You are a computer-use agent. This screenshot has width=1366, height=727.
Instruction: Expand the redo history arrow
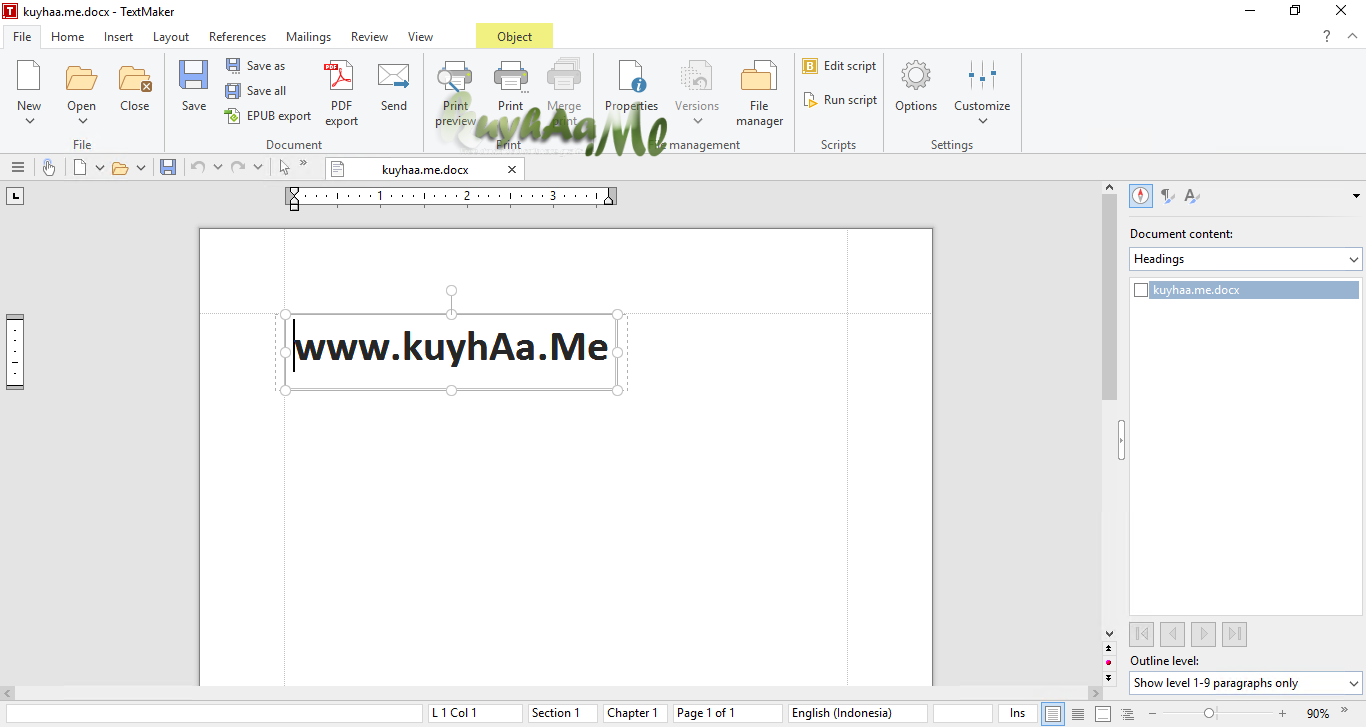click(257, 167)
